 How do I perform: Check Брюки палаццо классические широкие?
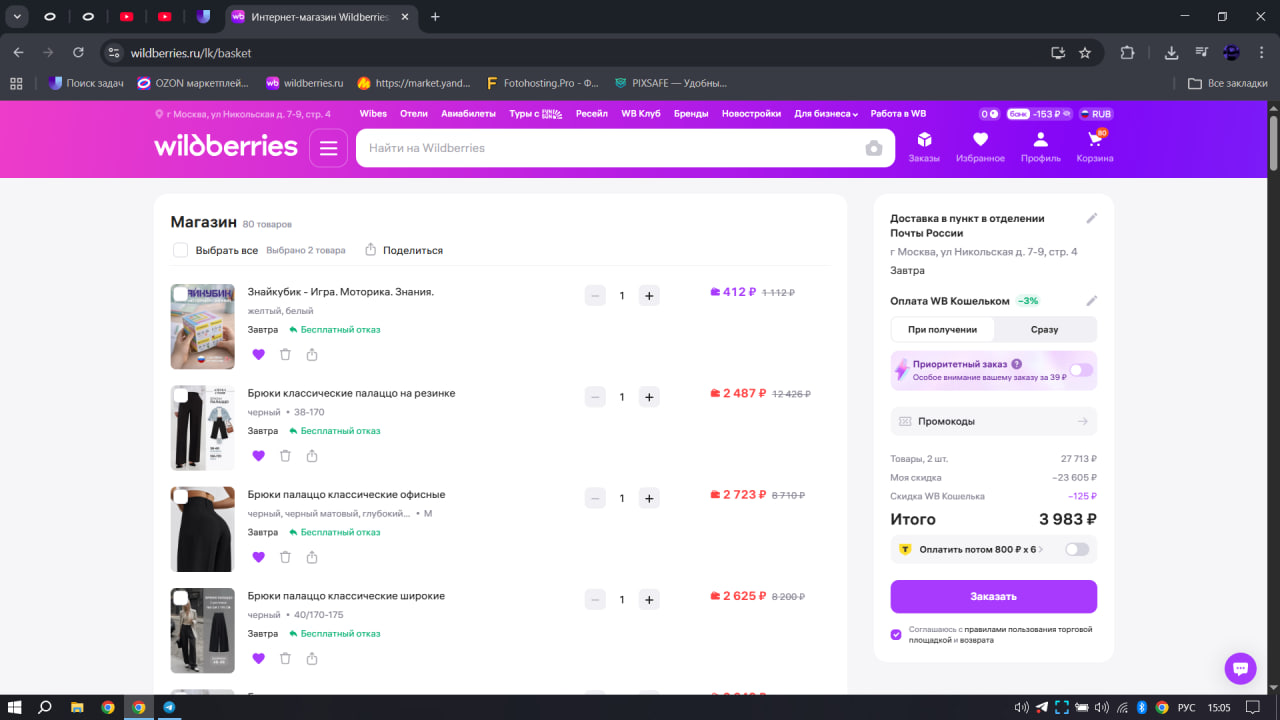pos(181,598)
